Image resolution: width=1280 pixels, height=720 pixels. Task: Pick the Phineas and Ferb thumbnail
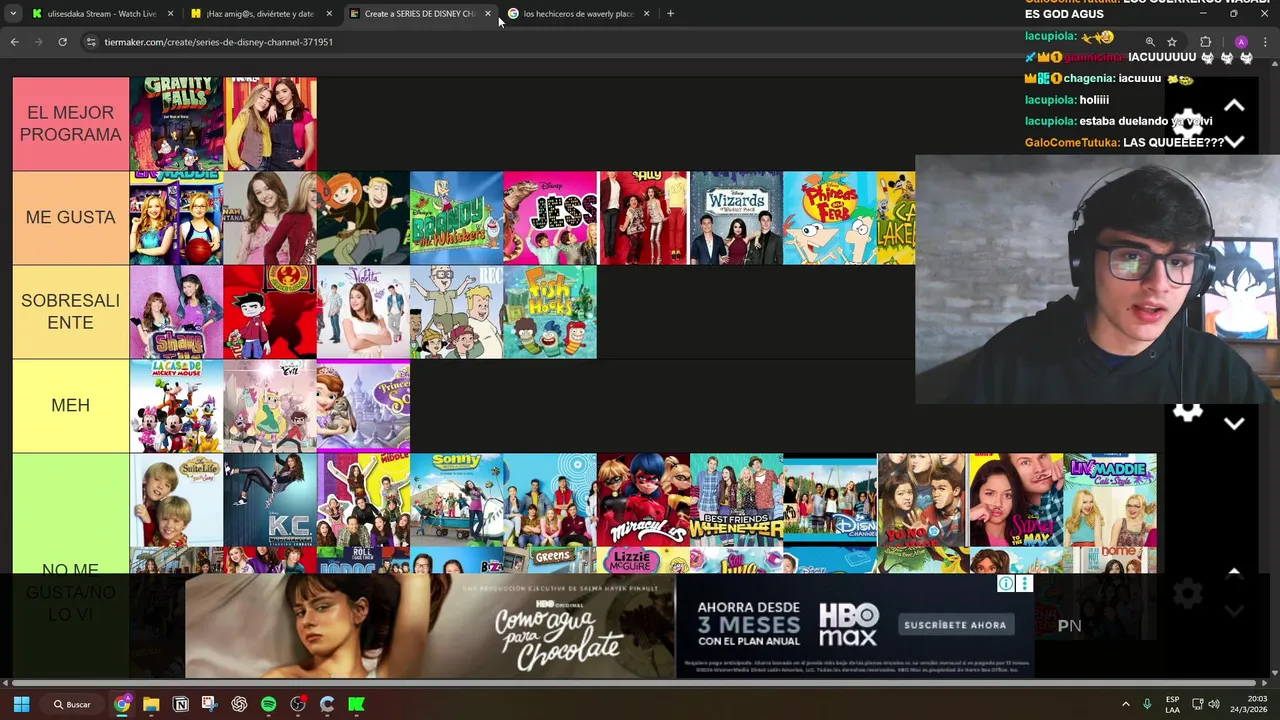coord(830,218)
